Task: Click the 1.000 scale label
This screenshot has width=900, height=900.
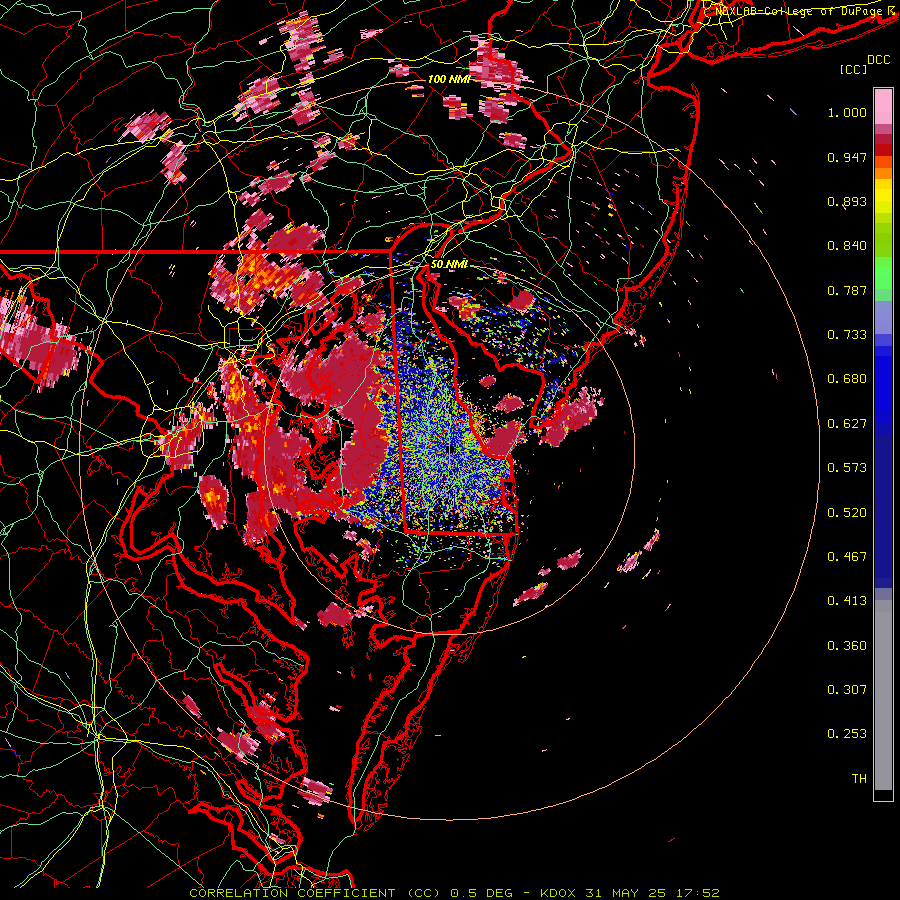Action: 847,112
